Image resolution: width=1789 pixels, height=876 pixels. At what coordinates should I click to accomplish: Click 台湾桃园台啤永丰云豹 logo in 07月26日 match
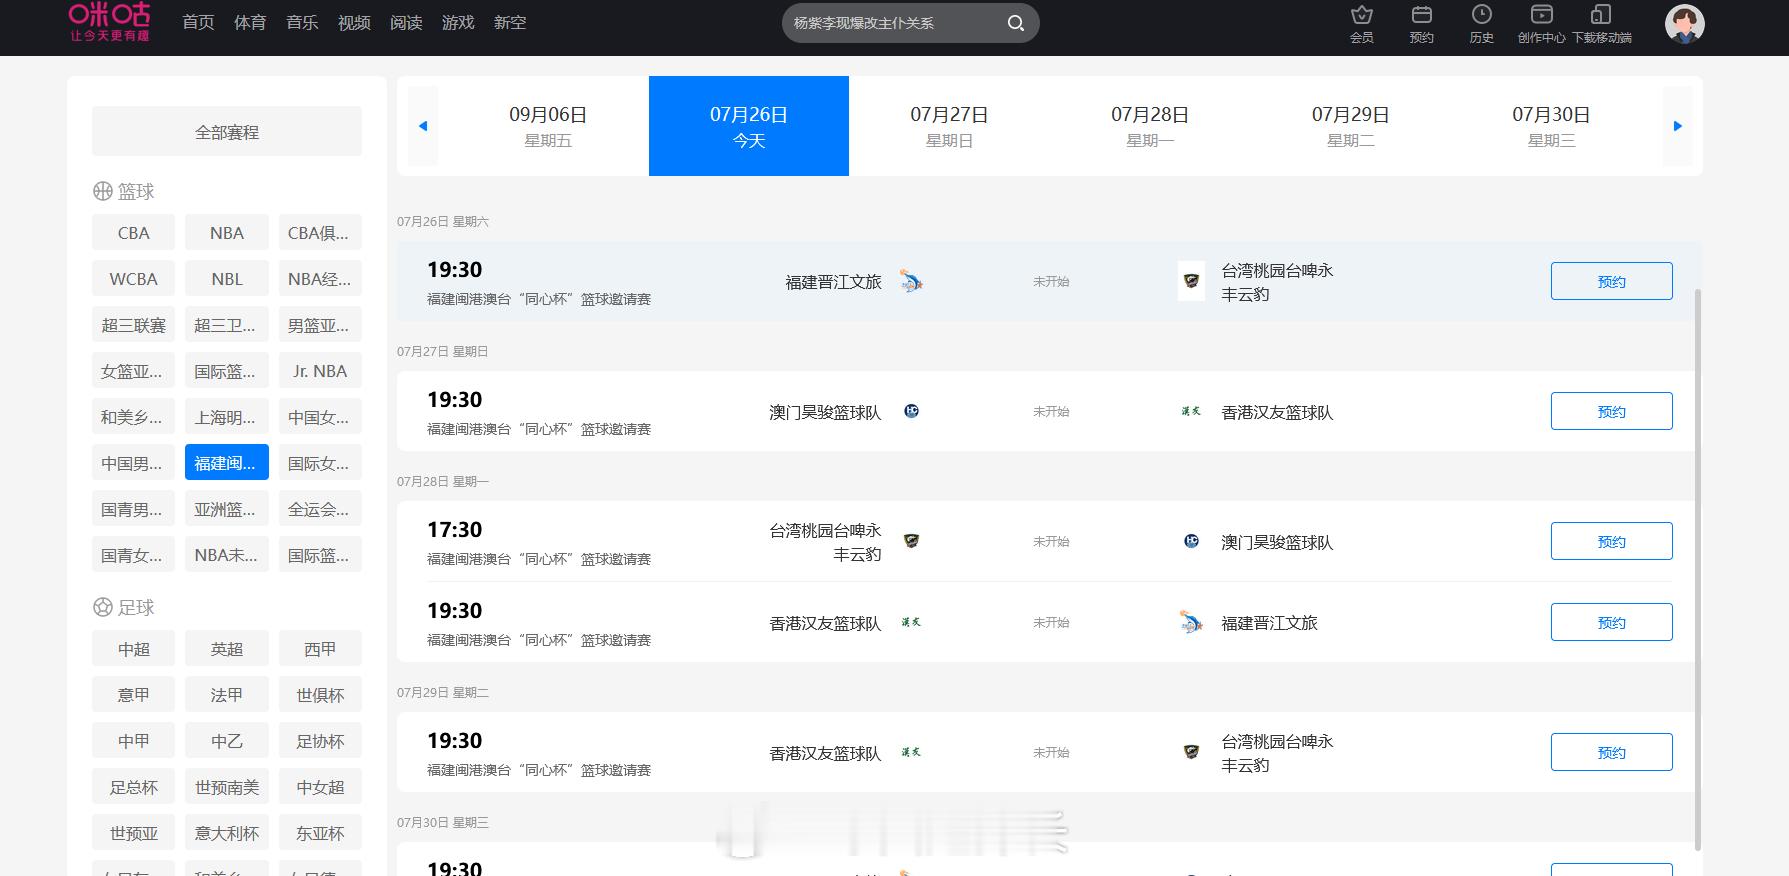tap(1191, 281)
